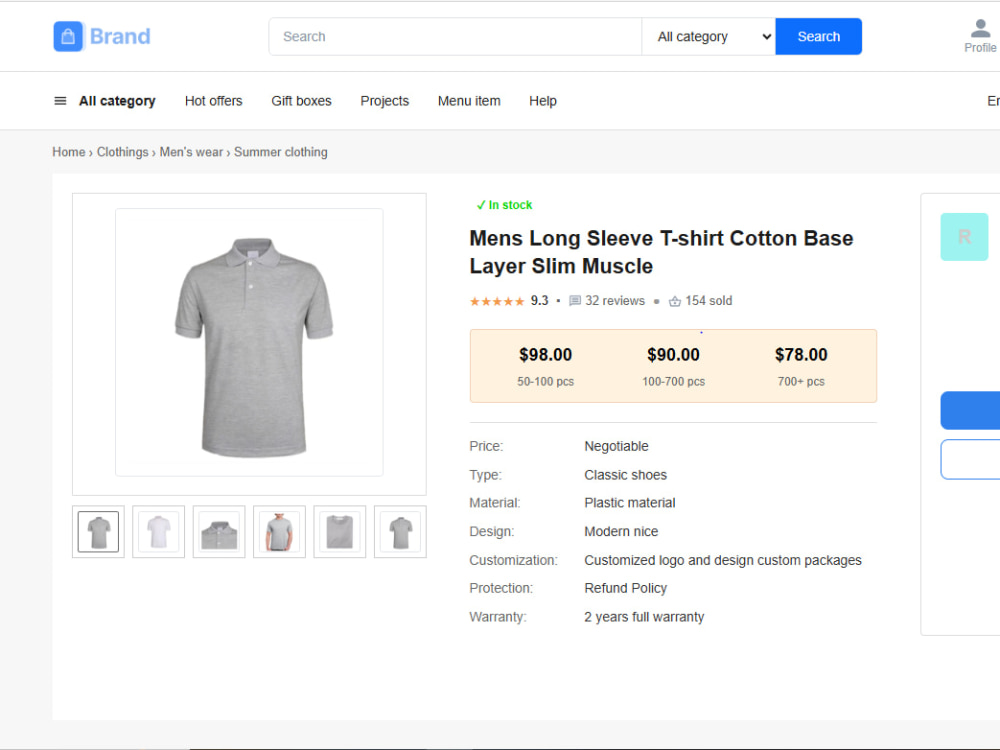Viewport: 1000px width, 750px height.
Task: Click the 154 sold text
Action: point(709,300)
